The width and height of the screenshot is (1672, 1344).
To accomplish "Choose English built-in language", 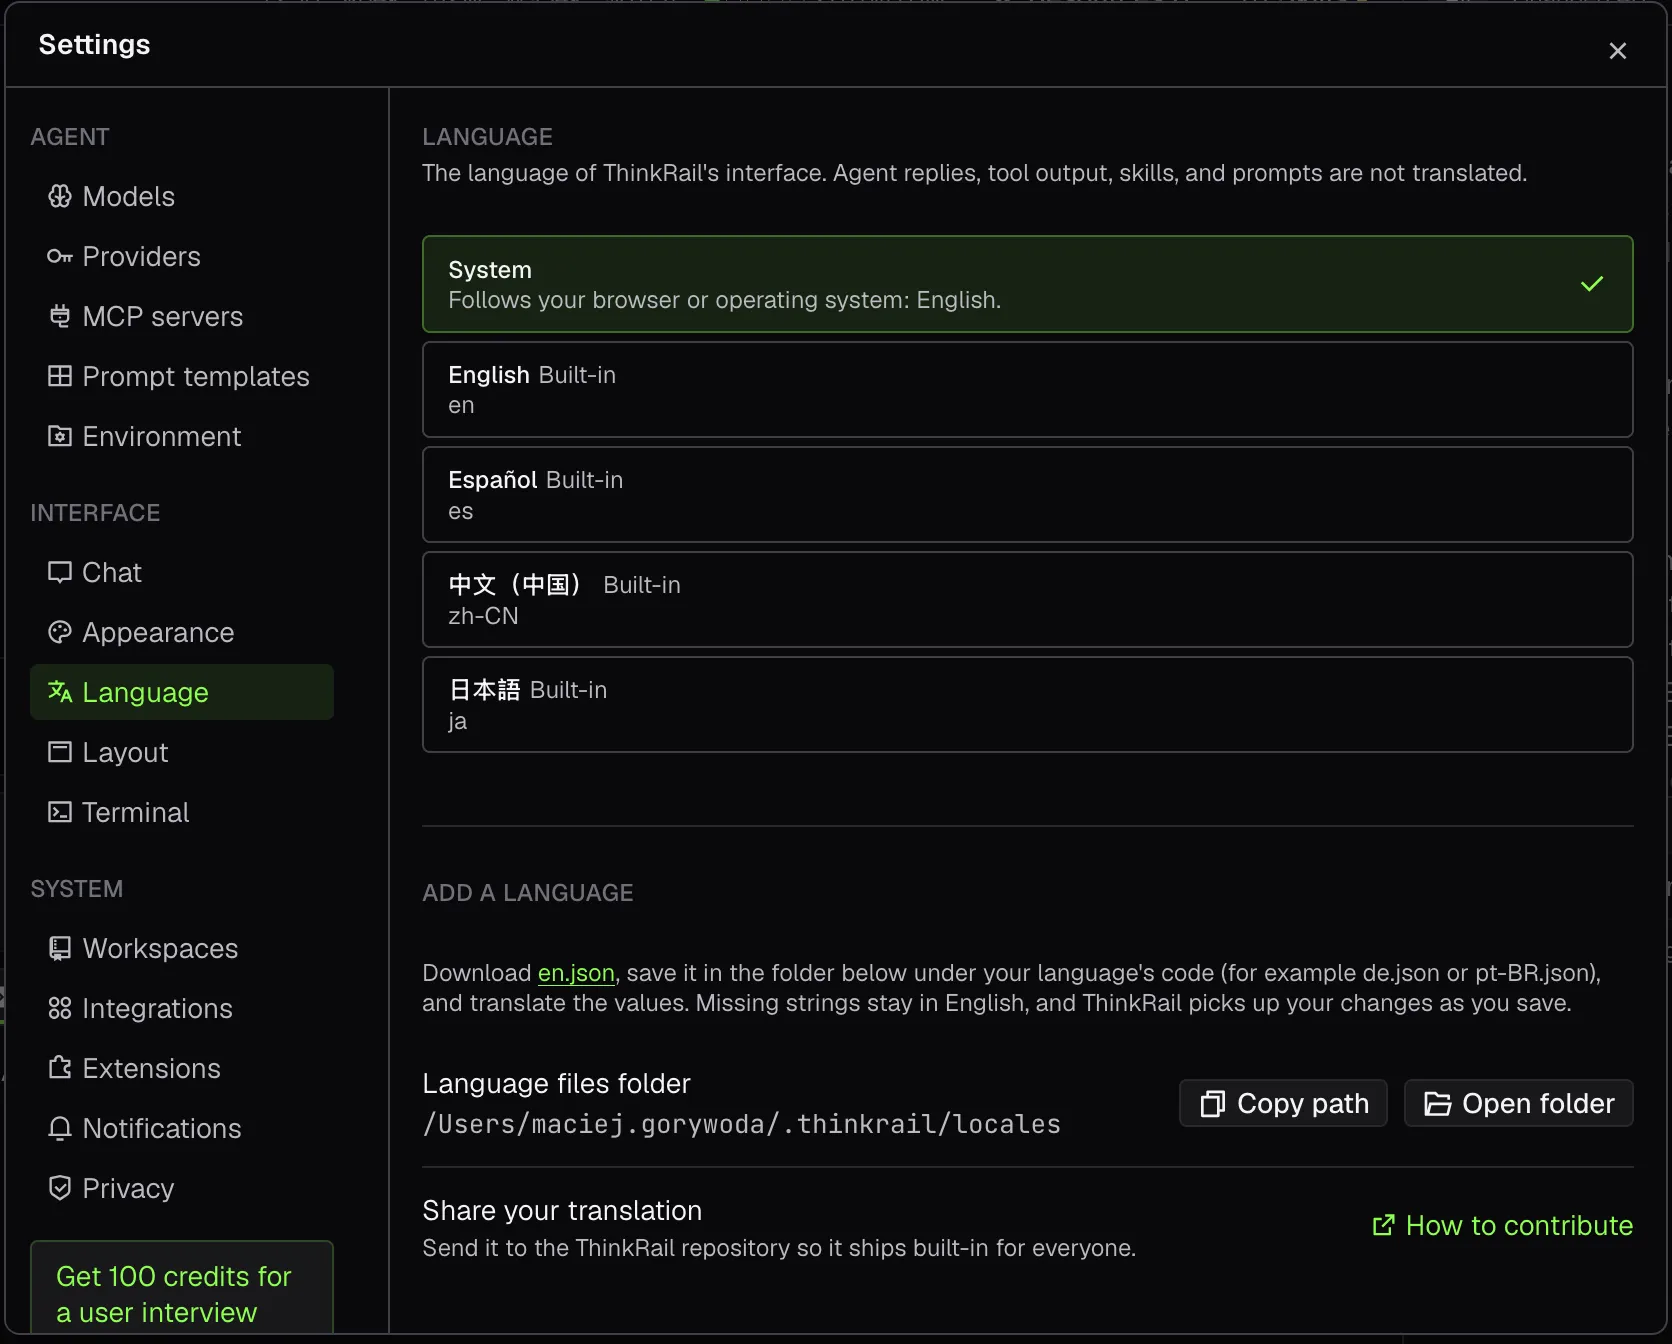I will pyautogui.click(x=1027, y=389).
